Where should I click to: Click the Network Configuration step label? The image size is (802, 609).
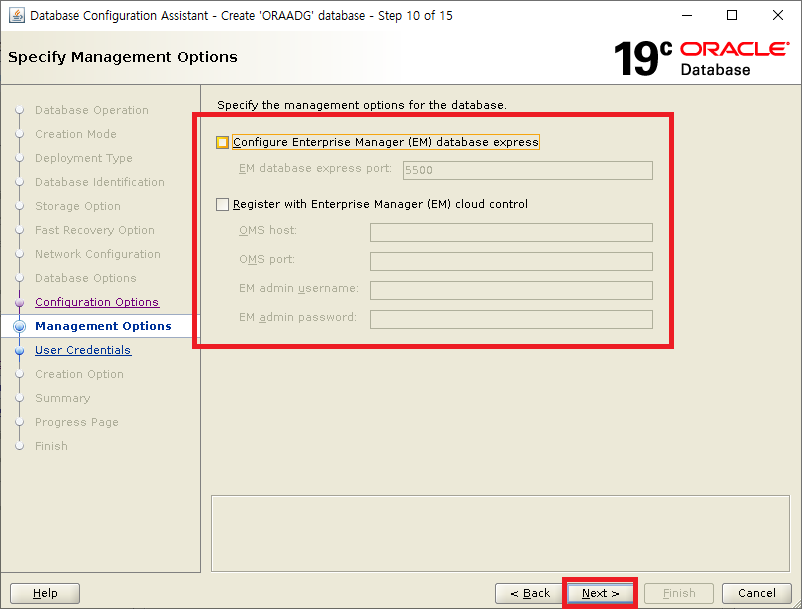98,255
